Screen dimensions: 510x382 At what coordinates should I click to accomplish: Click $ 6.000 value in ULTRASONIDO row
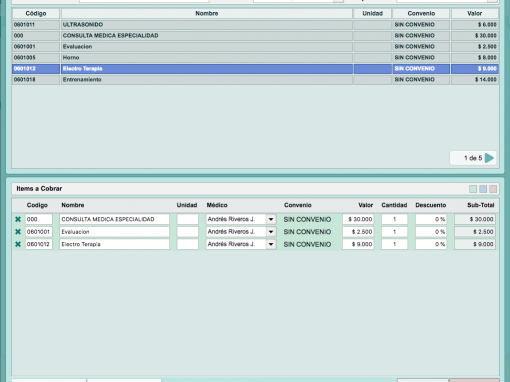click(x=475, y=25)
